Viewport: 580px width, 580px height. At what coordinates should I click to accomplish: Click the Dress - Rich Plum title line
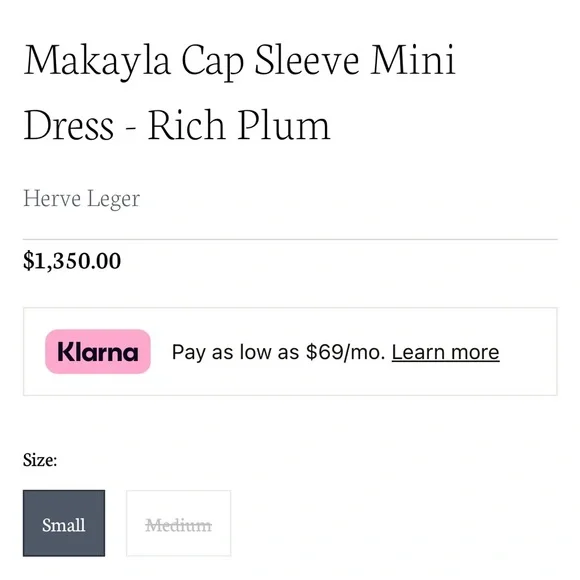[177, 126]
